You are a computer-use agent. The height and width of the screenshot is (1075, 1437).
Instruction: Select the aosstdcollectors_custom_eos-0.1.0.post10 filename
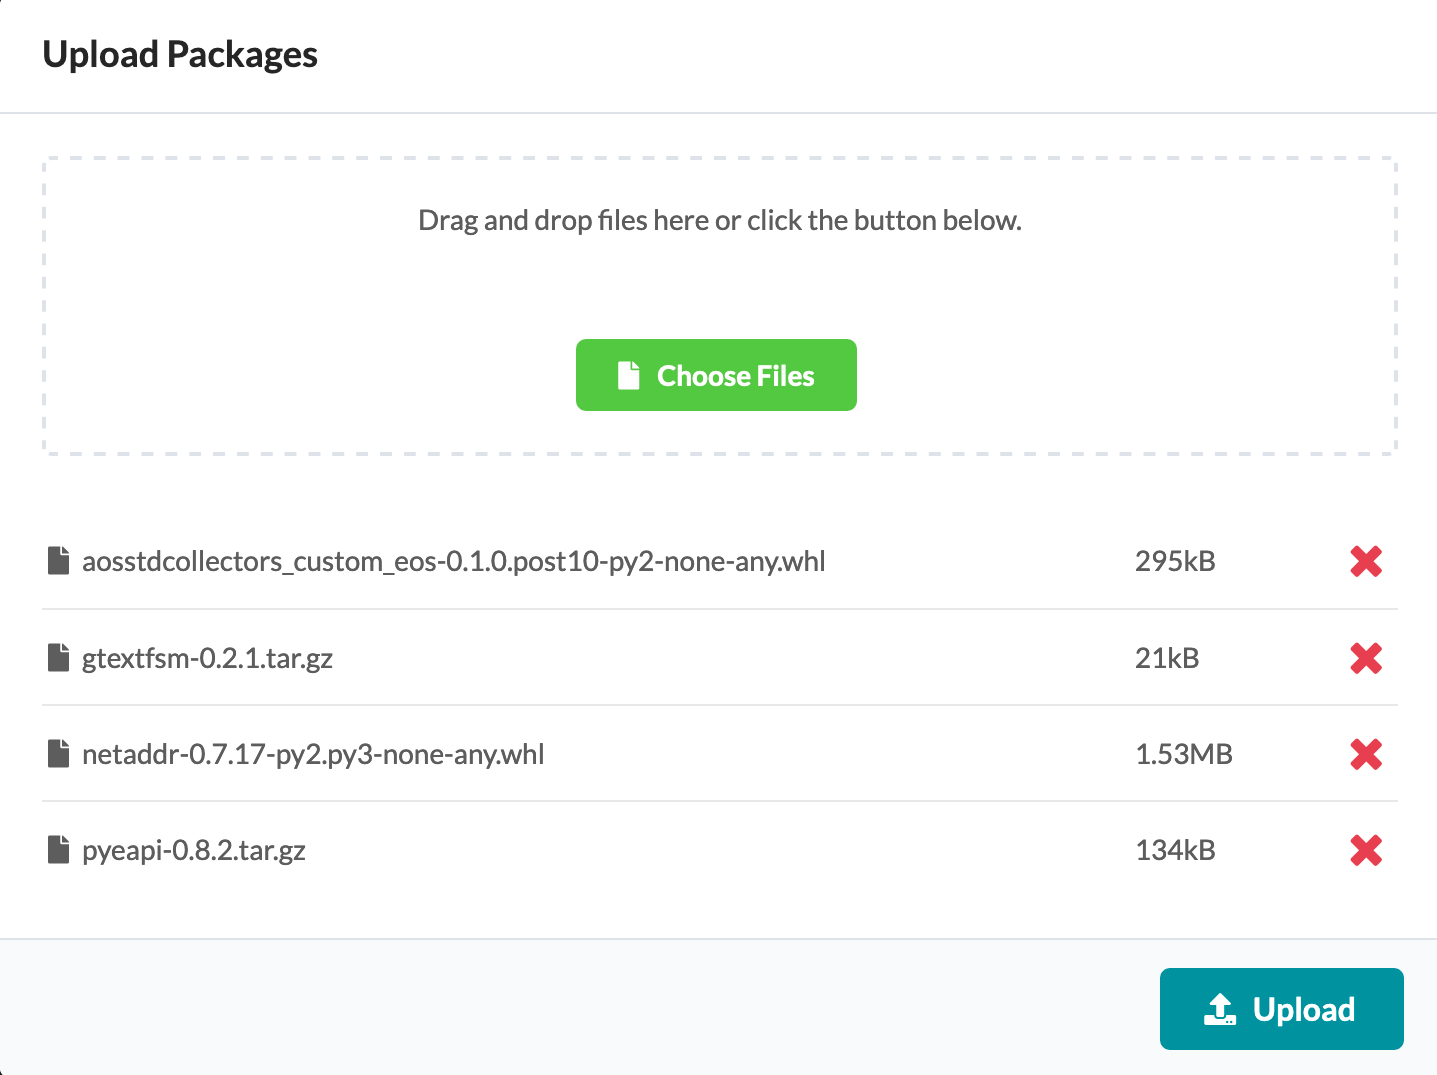pos(454,561)
